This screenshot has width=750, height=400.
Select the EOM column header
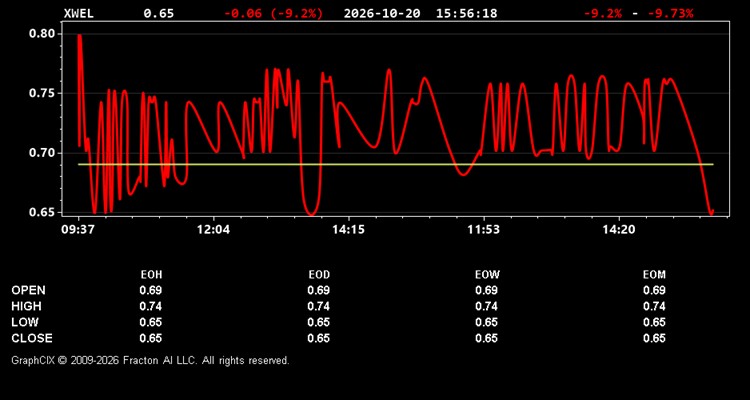[x=654, y=275]
